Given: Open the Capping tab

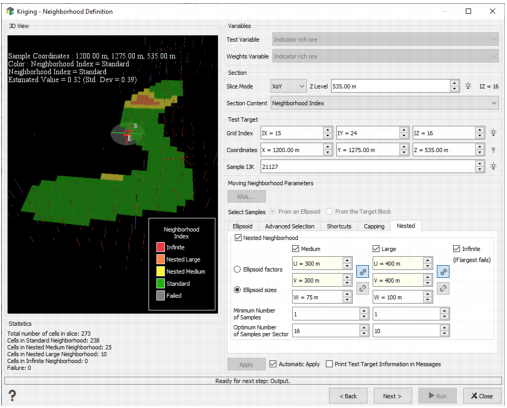Looking at the screenshot, I should tap(374, 226).
